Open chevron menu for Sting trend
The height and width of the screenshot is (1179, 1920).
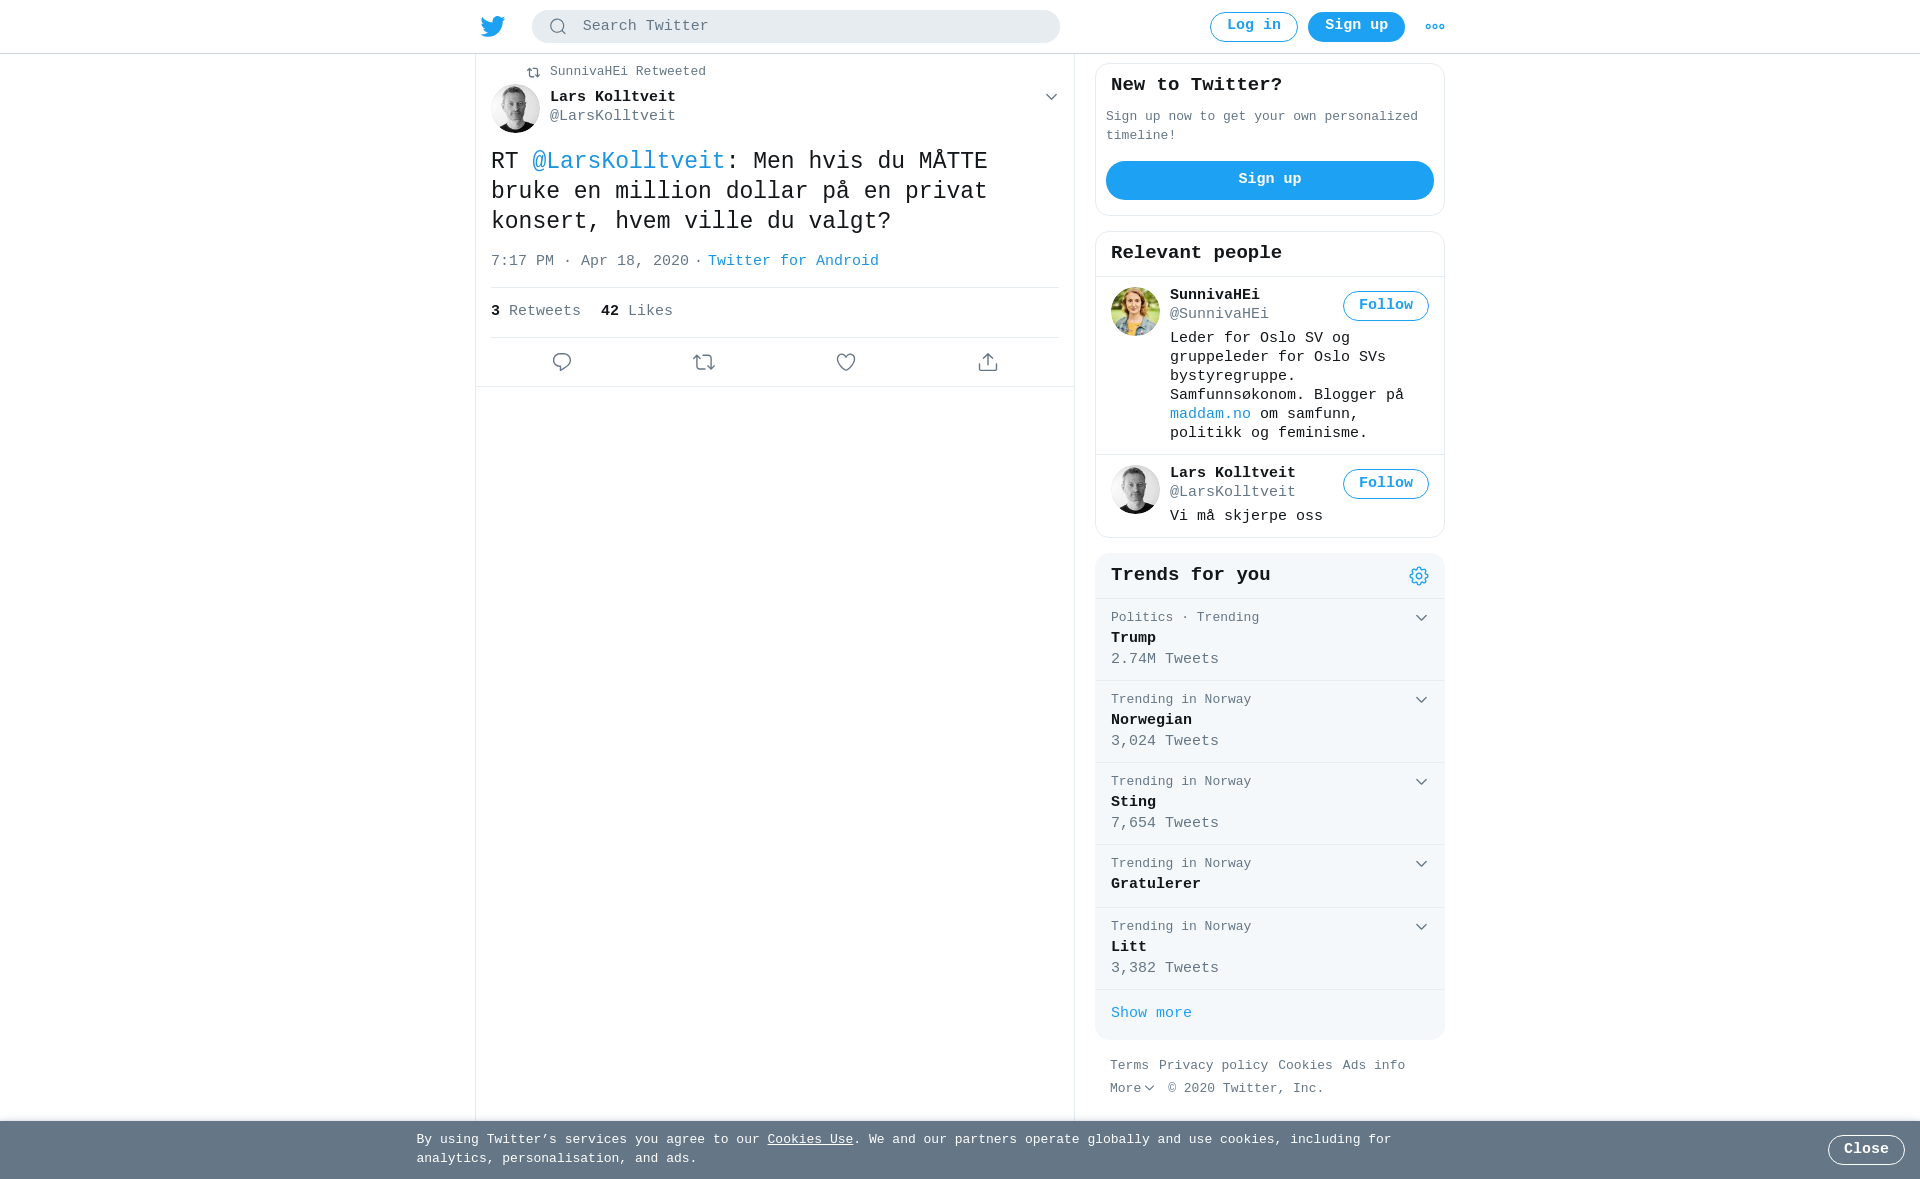1421,782
